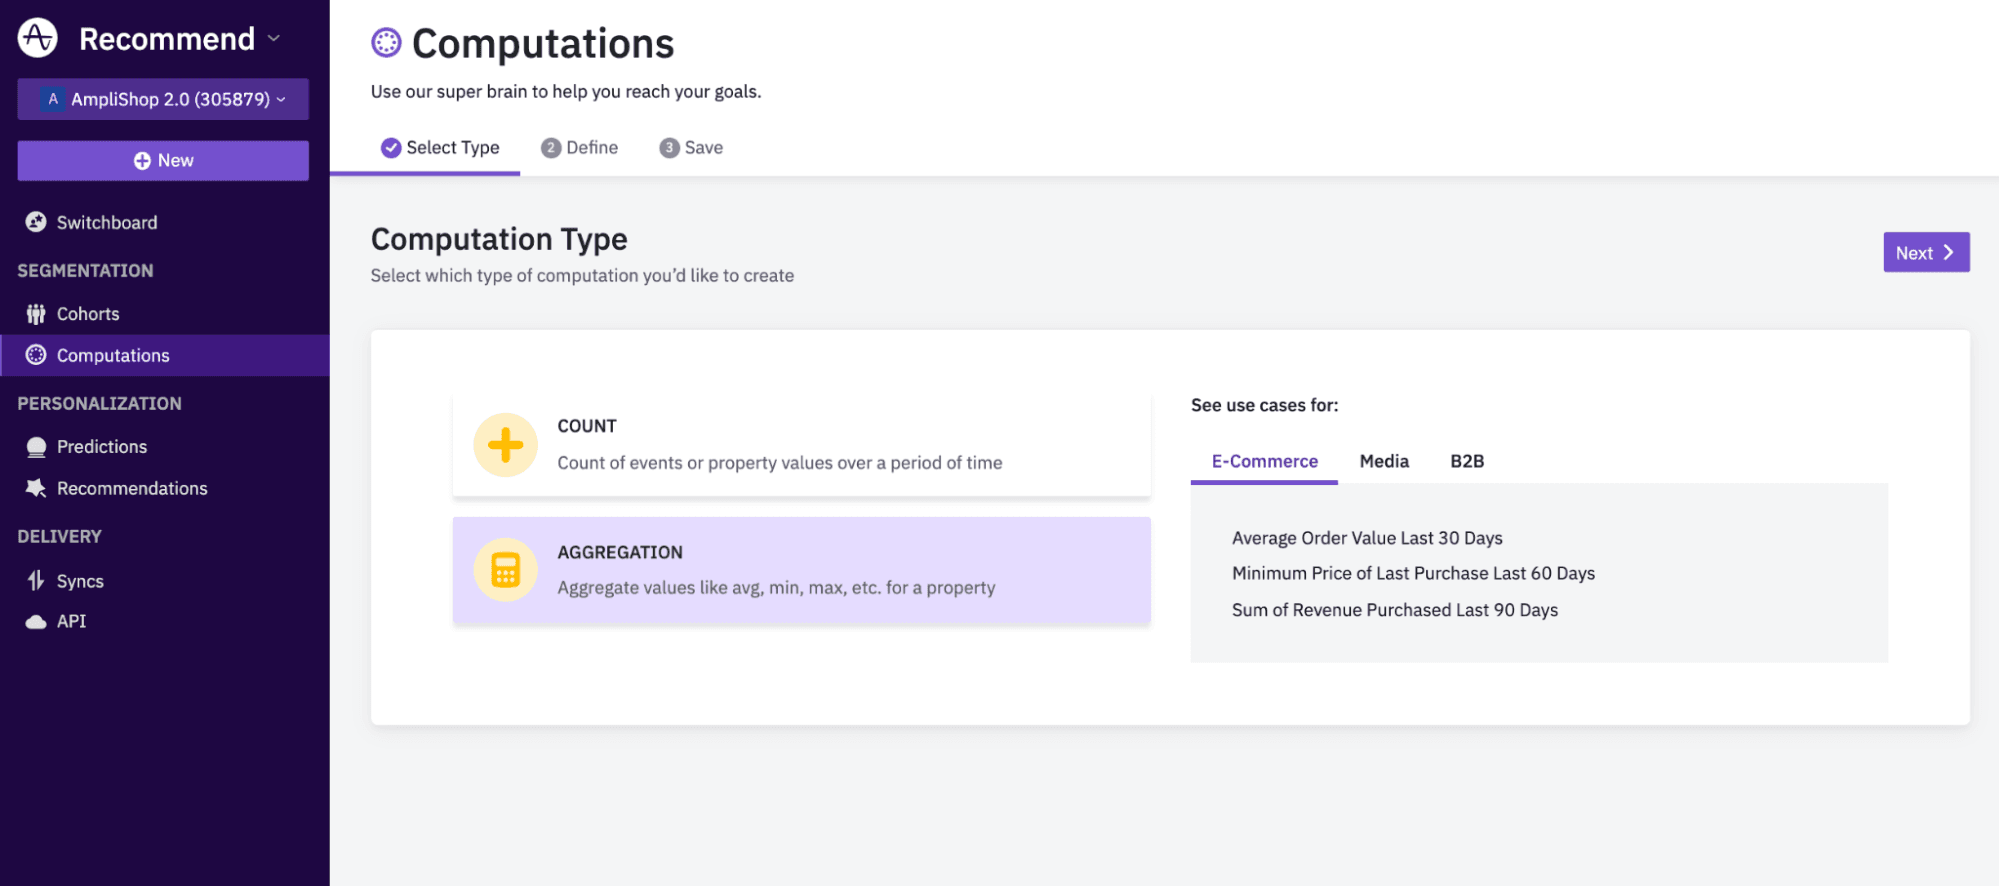Click the Syncs arrows icon

(36, 581)
